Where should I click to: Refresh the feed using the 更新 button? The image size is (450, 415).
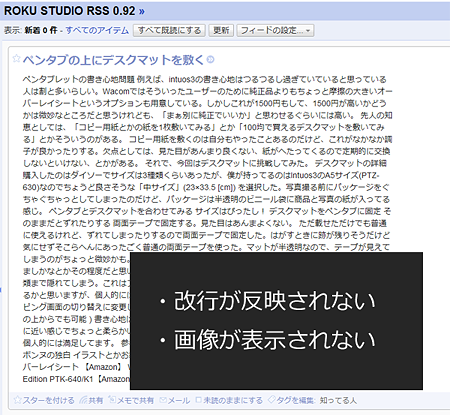(221, 30)
